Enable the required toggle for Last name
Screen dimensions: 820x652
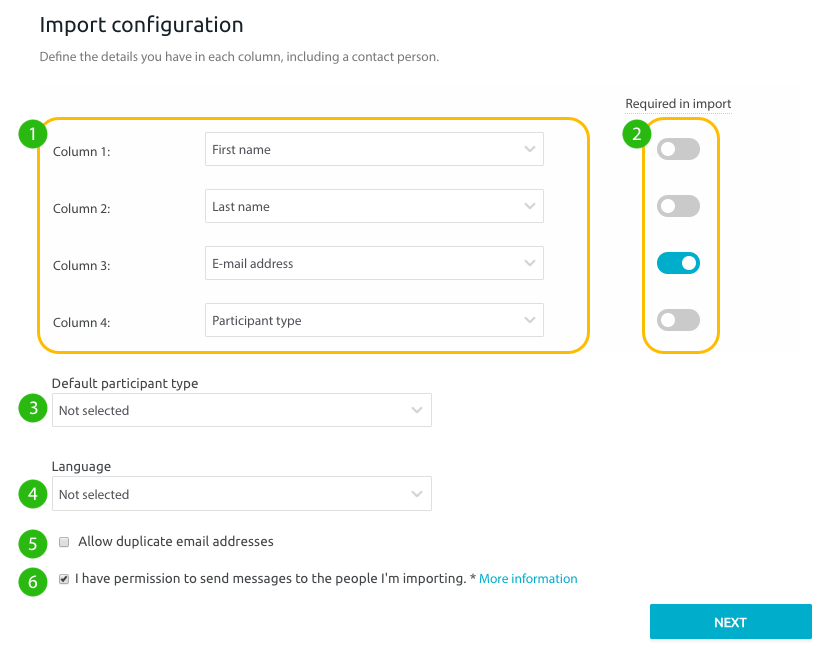tap(678, 206)
